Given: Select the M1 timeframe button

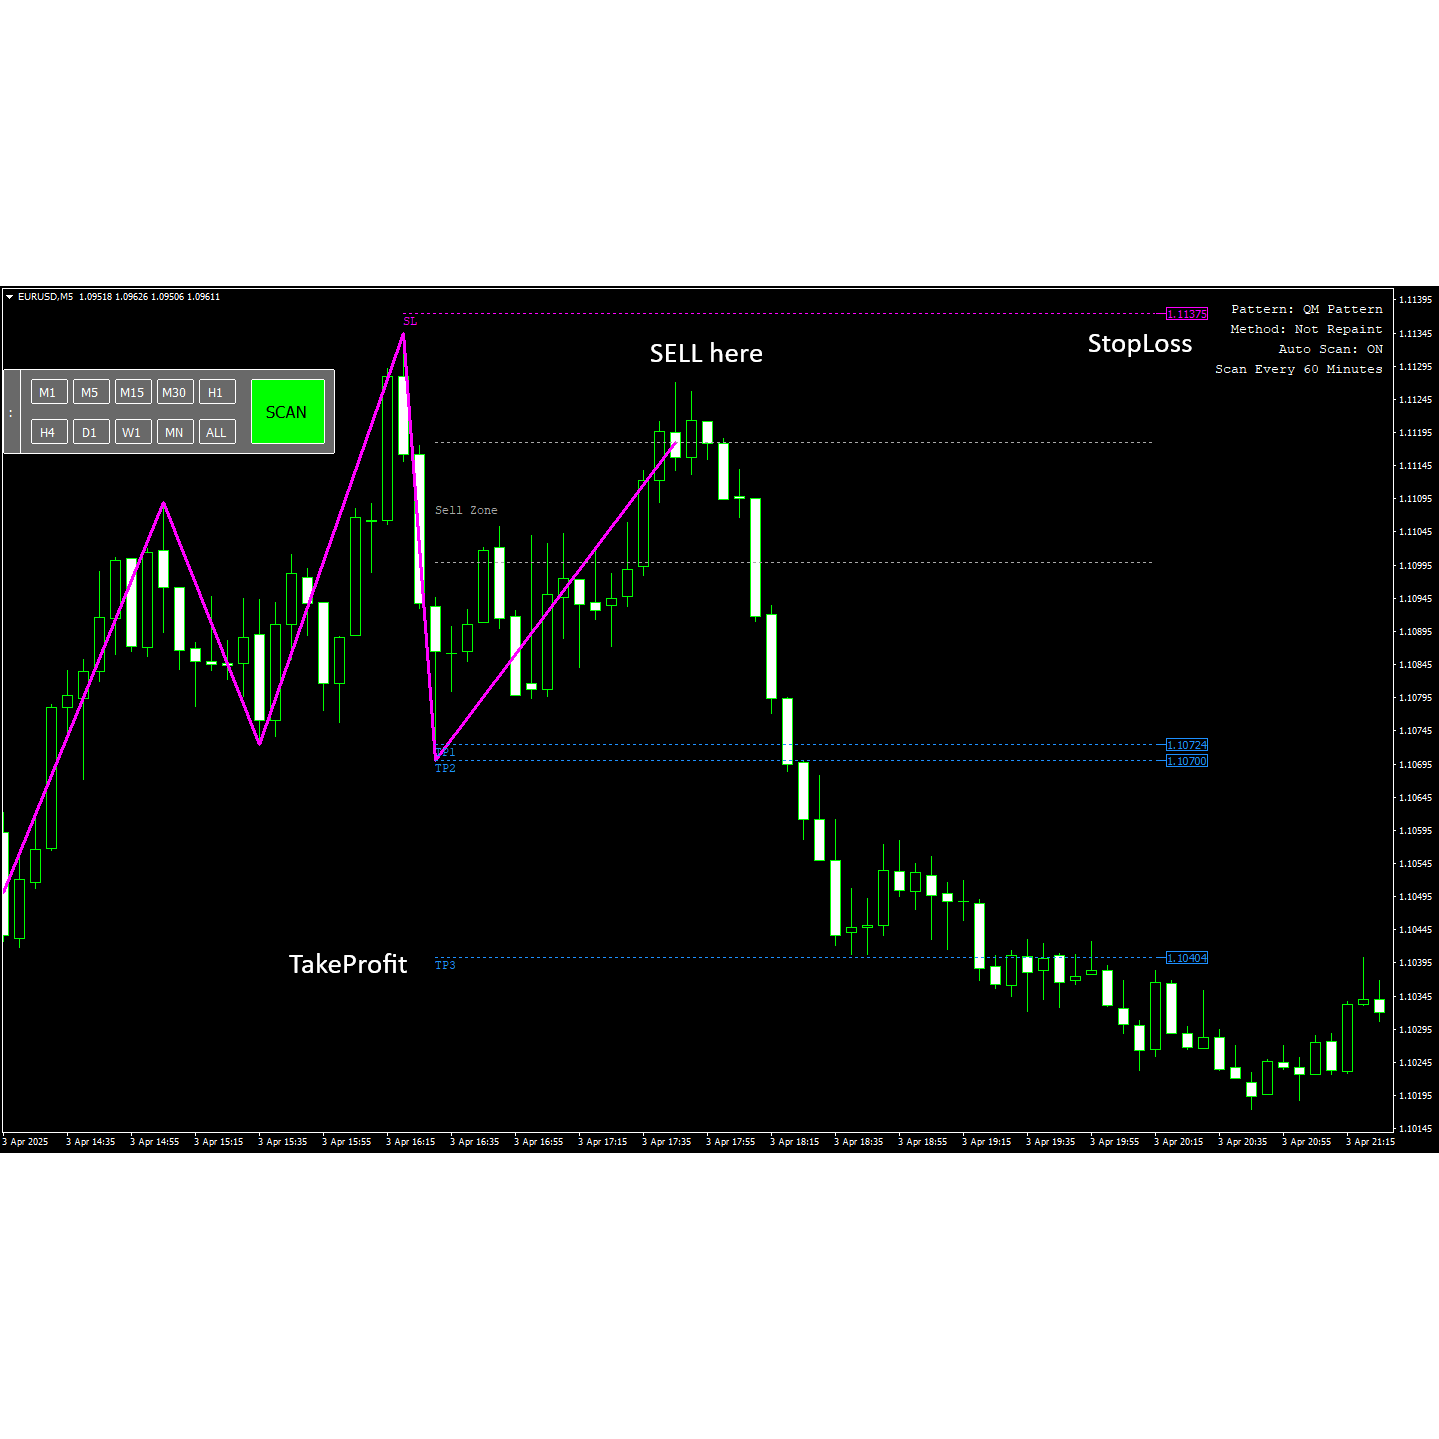Looking at the screenshot, I should pos(48,392).
